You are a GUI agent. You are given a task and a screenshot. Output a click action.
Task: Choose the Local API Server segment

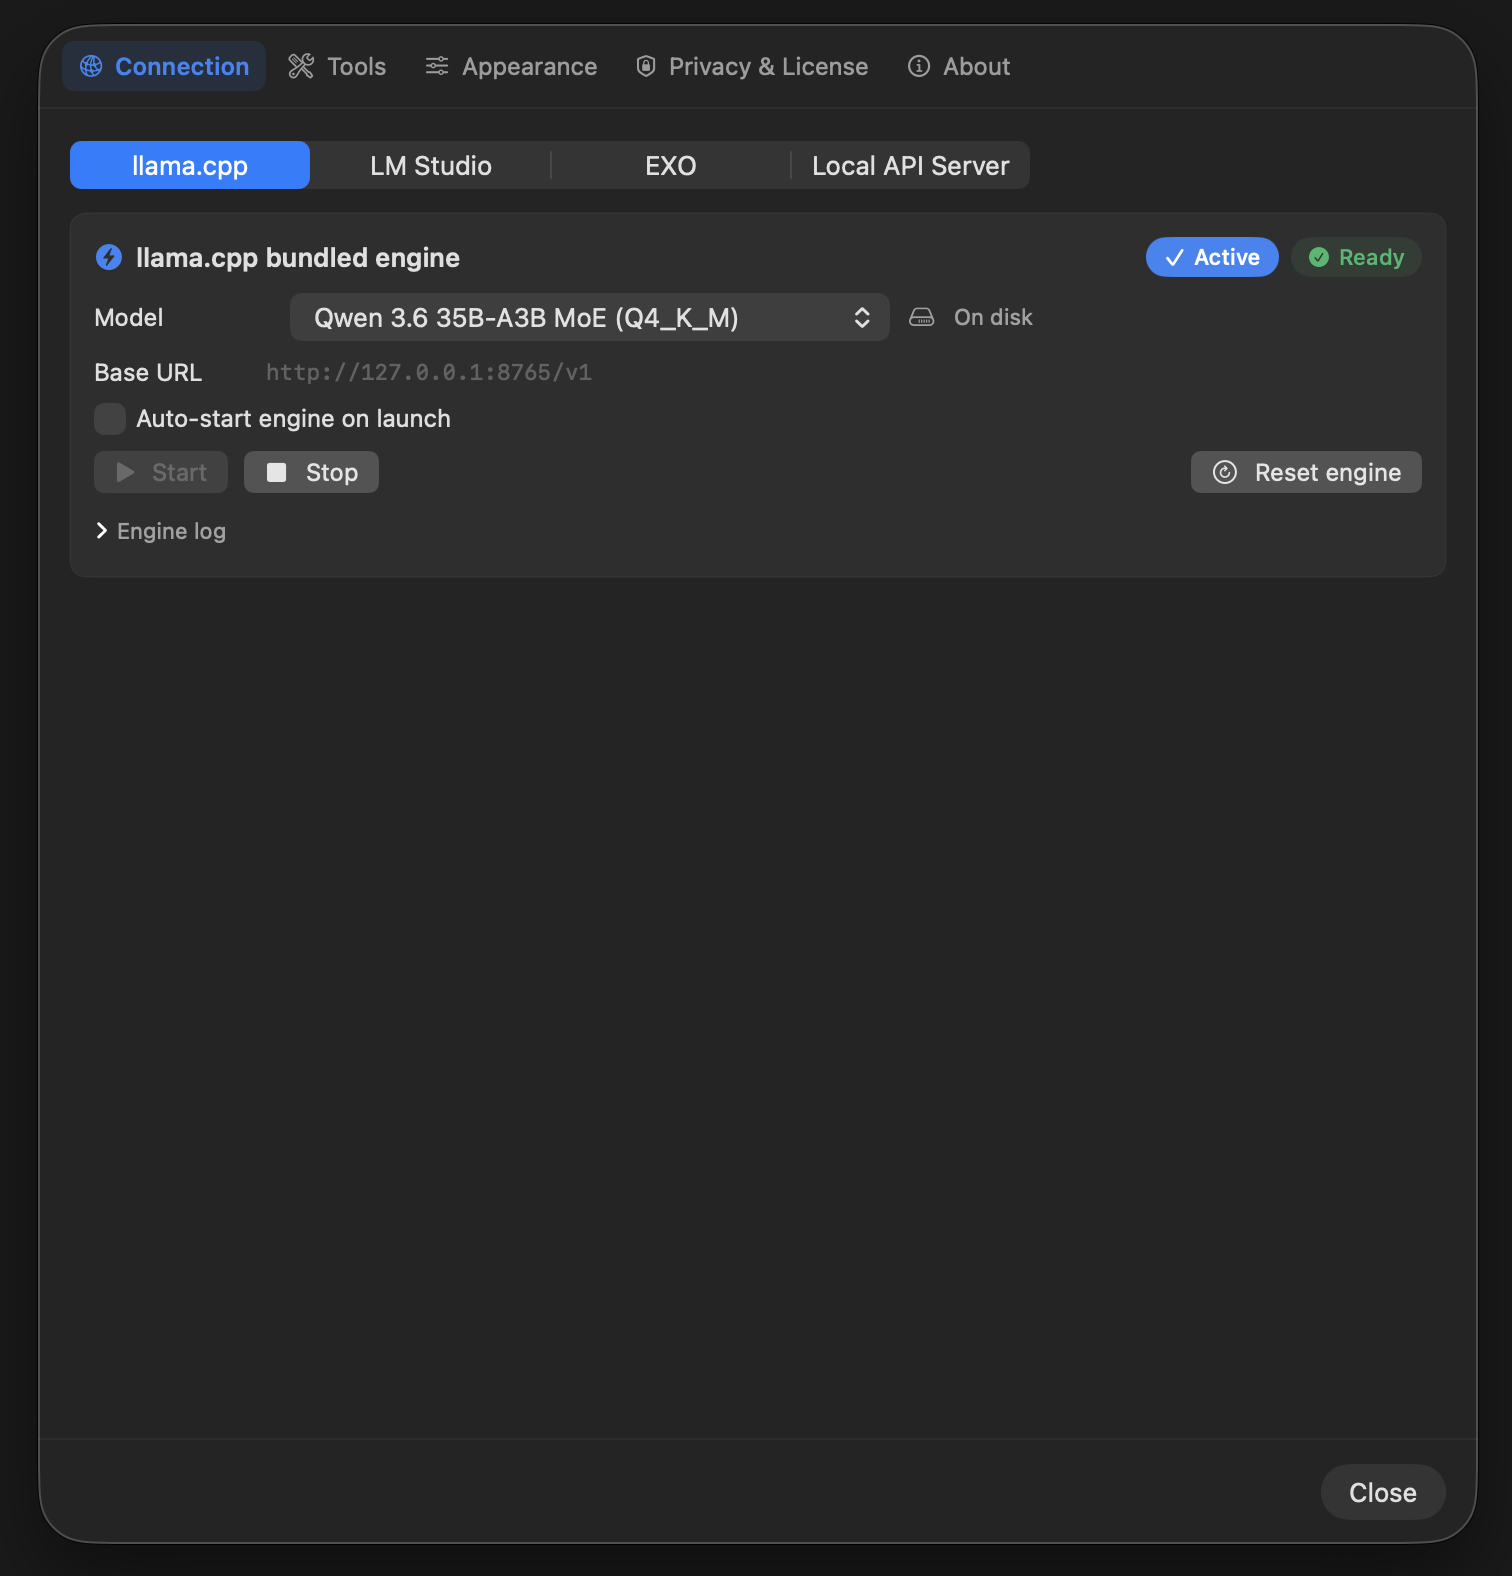(910, 165)
